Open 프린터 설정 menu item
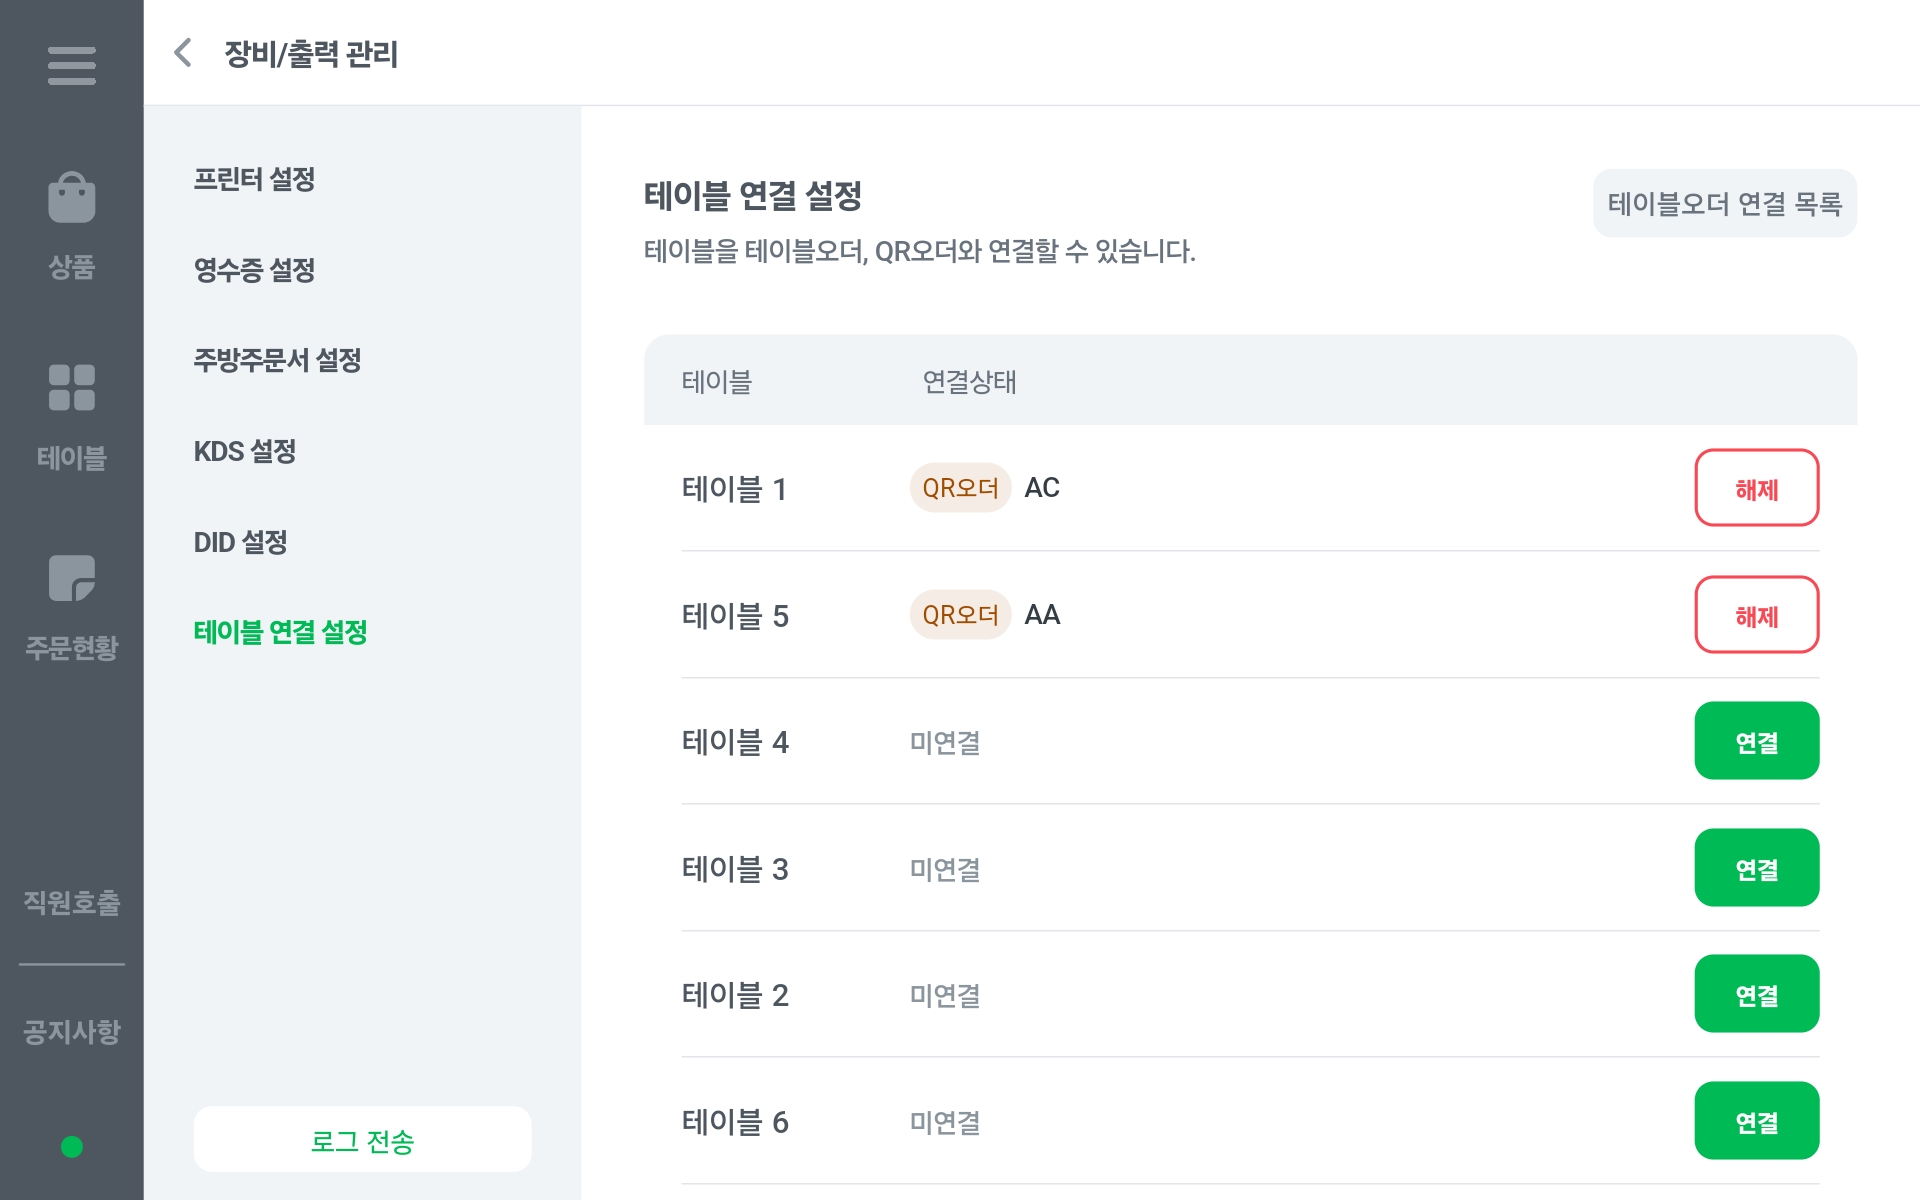Image resolution: width=1920 pixels, height=1200 pixels. (254, 180)
